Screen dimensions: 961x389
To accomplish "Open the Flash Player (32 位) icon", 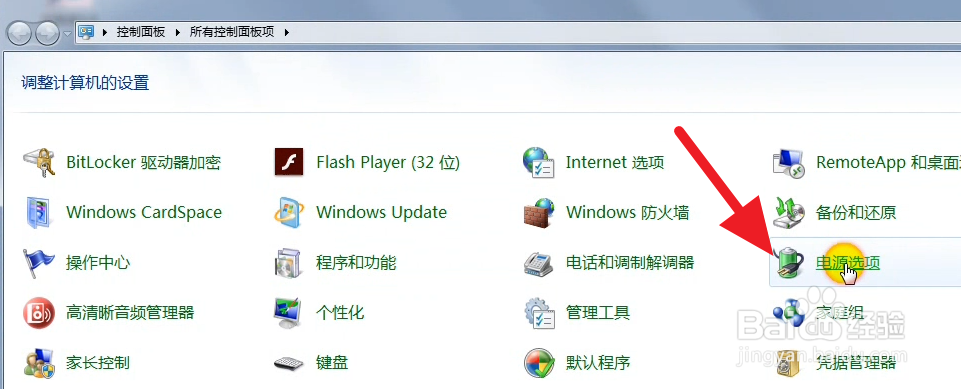I will click(x=288, y=162).
